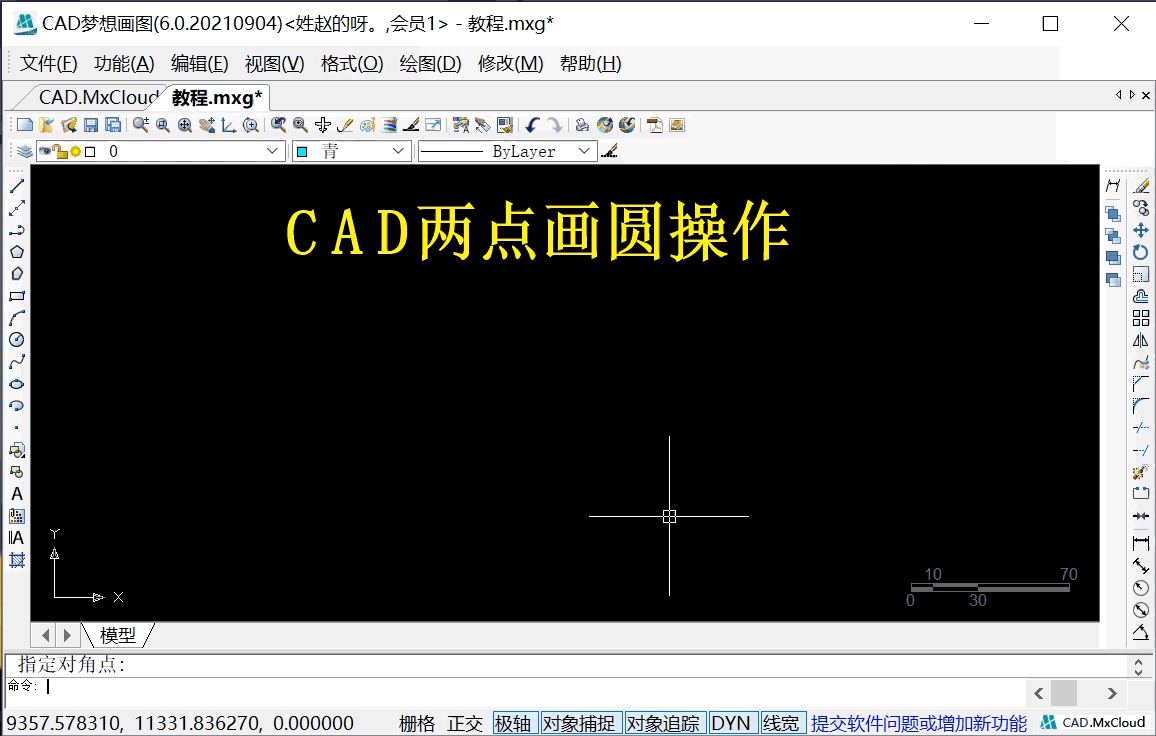Click the 提交软件问题或增加新功能 link
The width and height of the screenshot is (1156, 736).
917,722
